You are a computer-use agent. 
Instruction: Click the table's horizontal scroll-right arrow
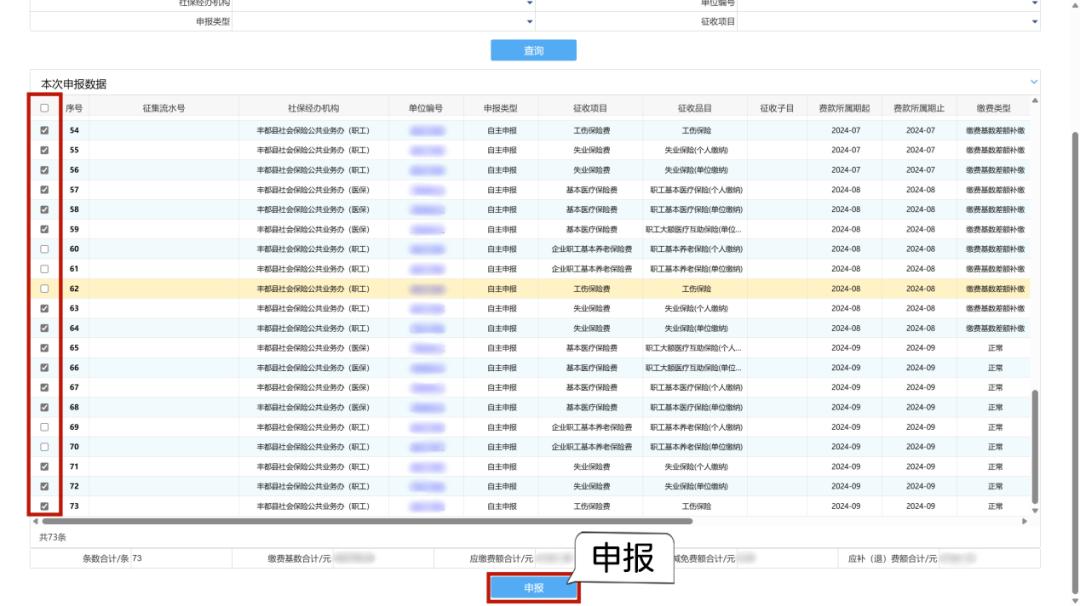1023,521
